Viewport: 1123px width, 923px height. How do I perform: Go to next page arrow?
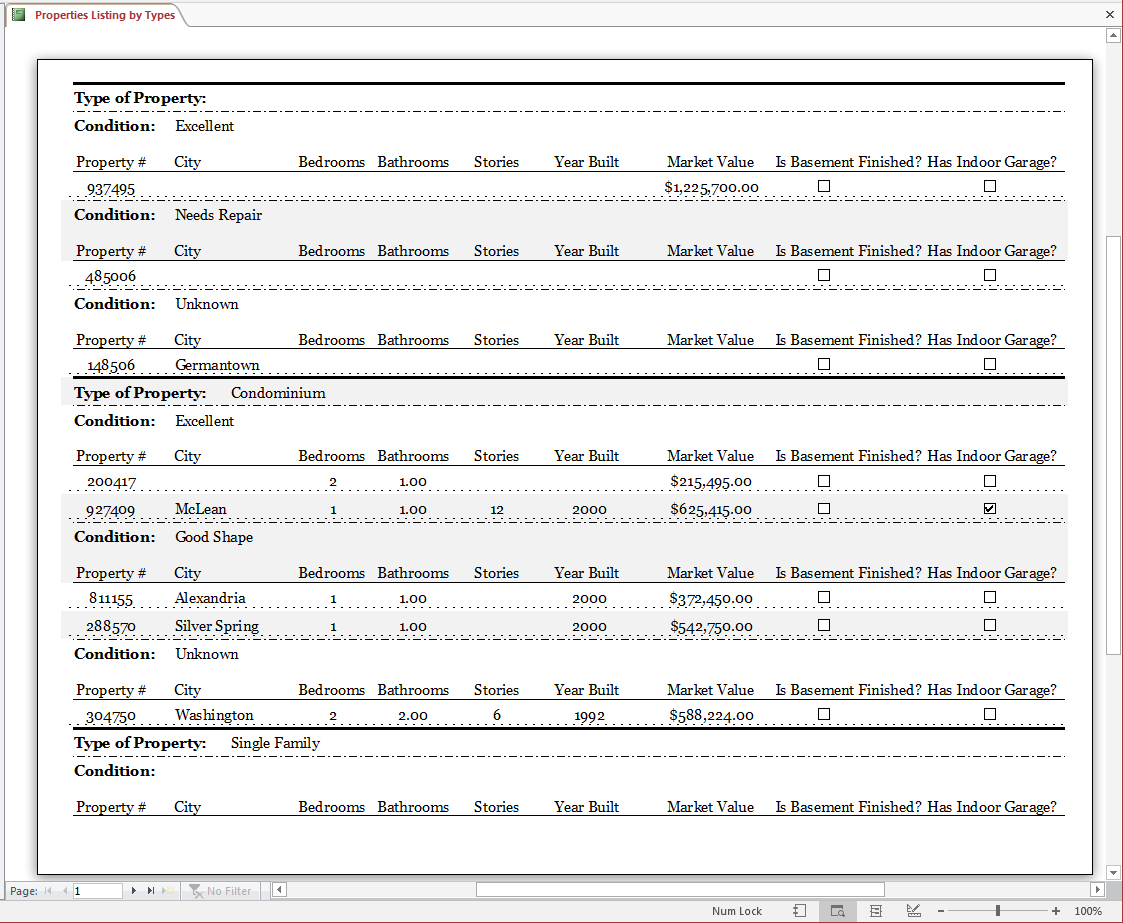133,891
